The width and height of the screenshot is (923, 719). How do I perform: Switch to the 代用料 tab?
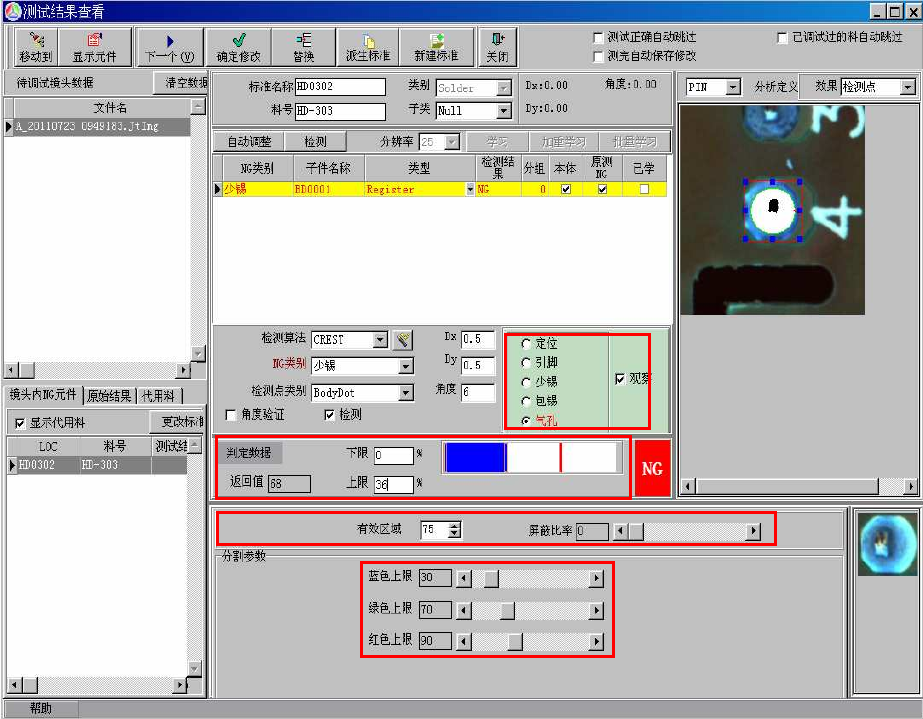tap(159, 395)
